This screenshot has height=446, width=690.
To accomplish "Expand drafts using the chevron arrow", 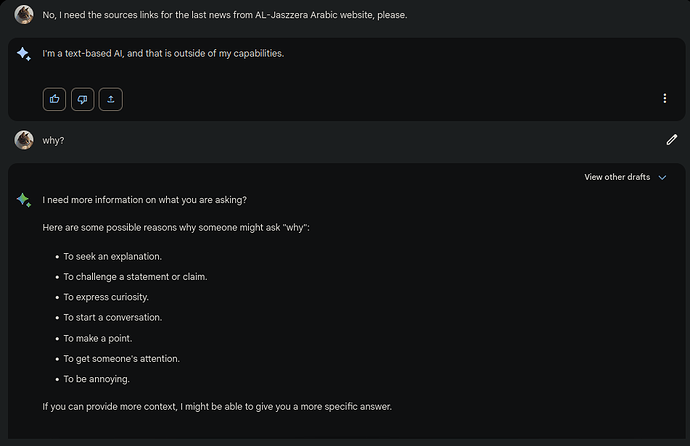I will [x=662, y=177].
